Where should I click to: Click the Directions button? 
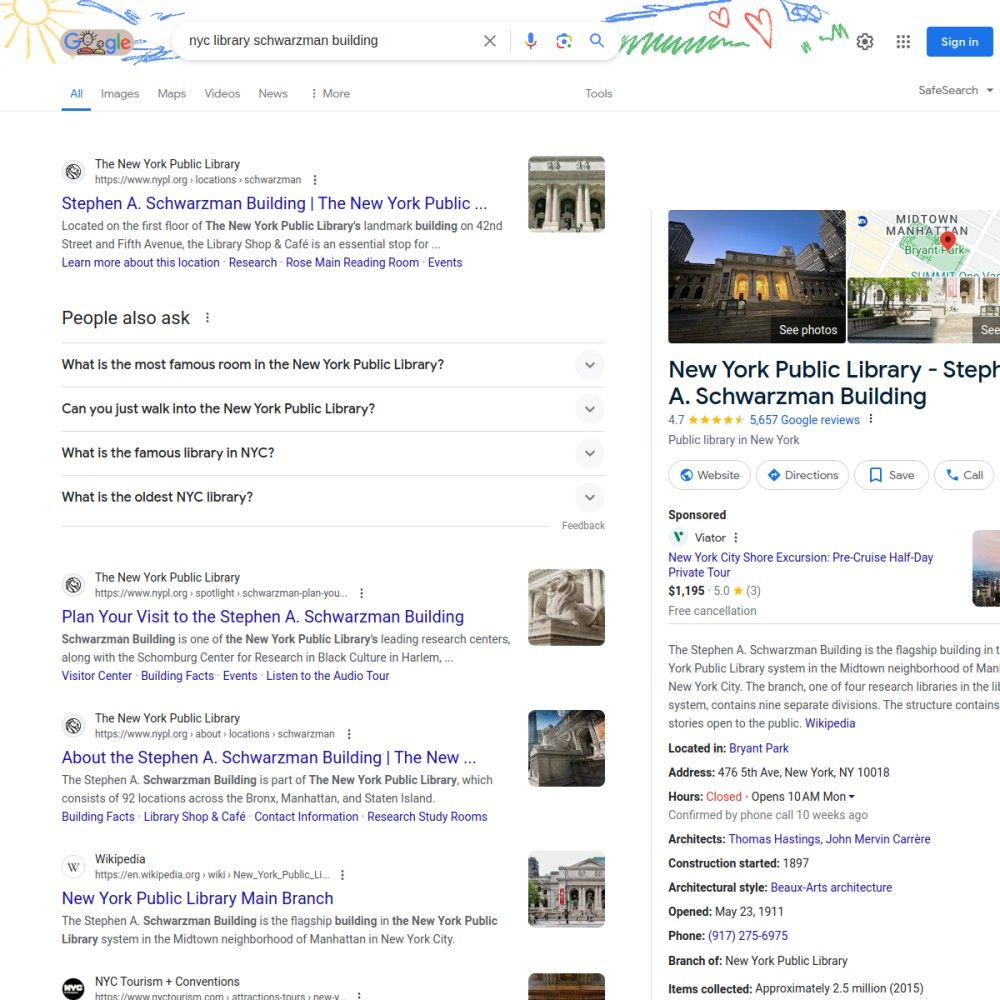(x=802, y=475)
